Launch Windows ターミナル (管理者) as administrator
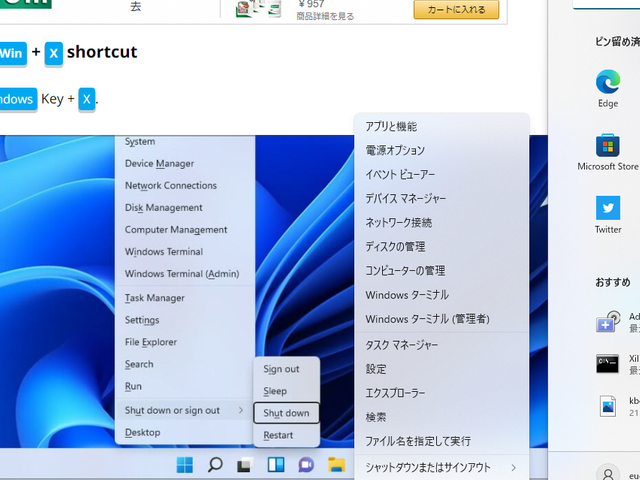Screen dimensions: 640x480 442,319
